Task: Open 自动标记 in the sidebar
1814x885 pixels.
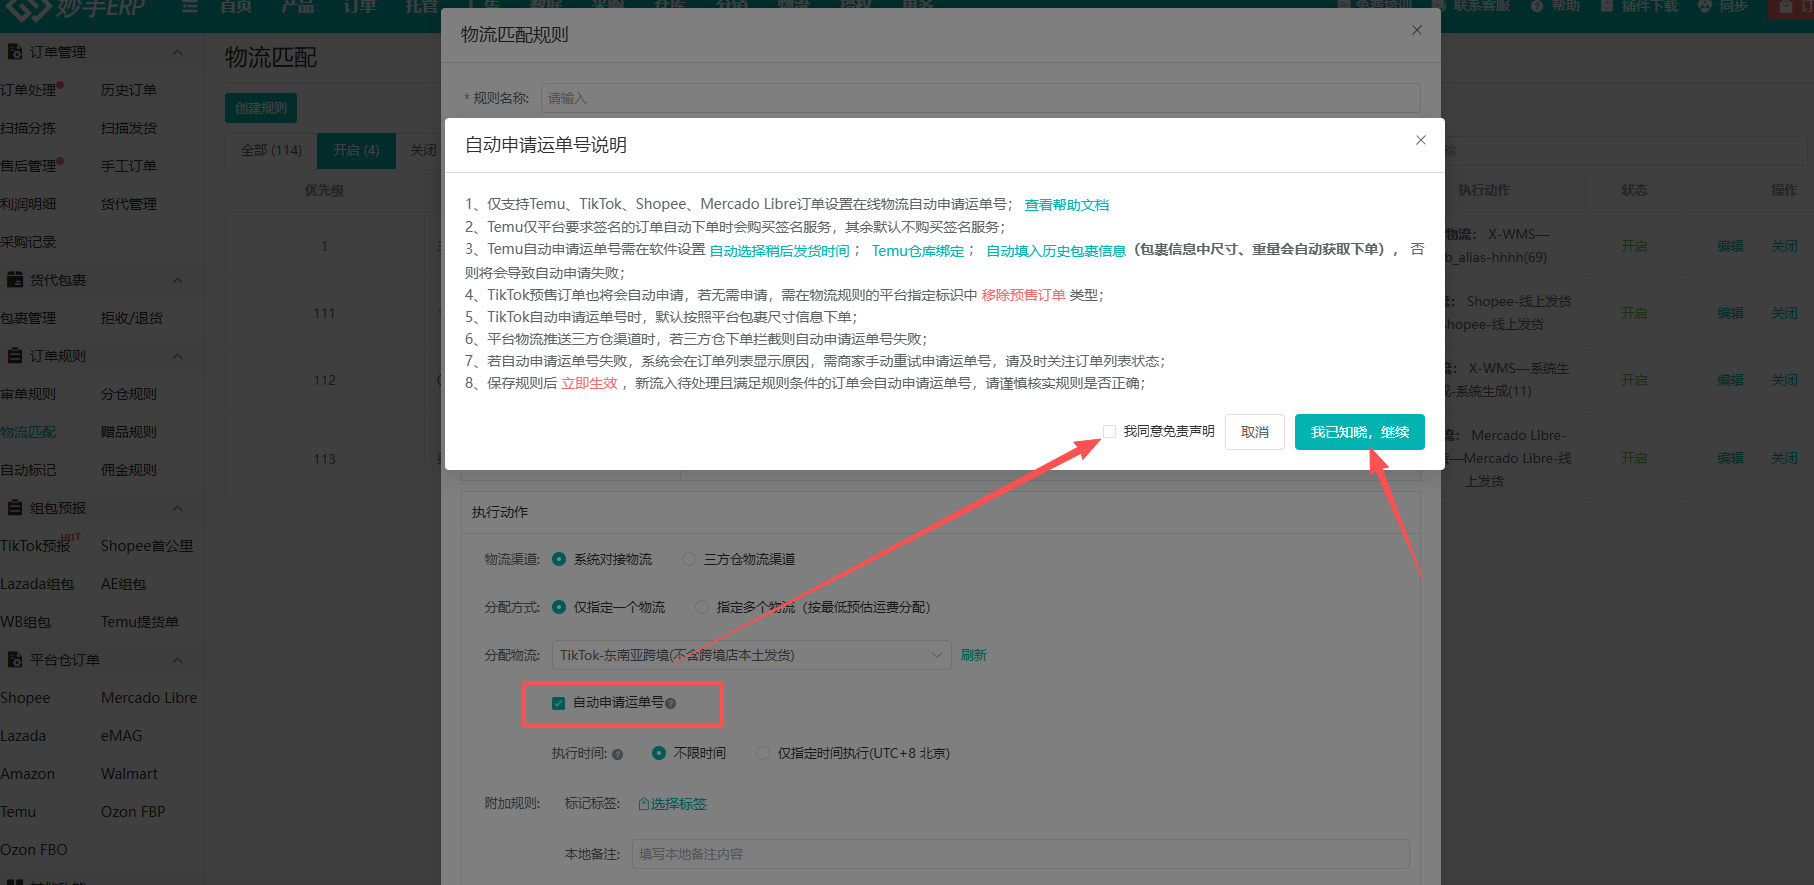Action: click(x=29, y=470)
